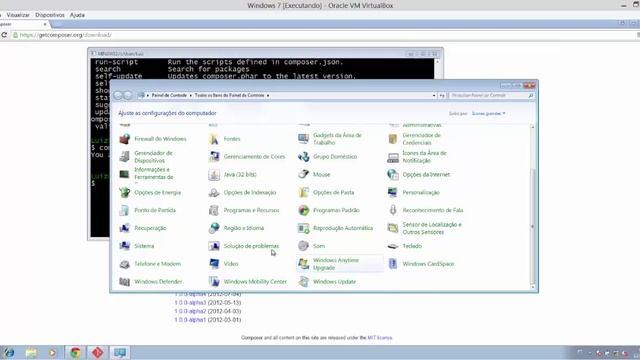Open Firewall do Windows icon
The width and height of the screenshot is (640, 360).
[124, 139]
